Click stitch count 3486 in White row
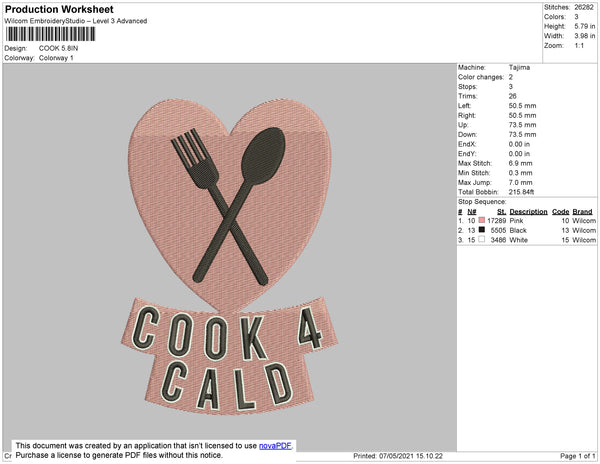The height and width of the screenshot is (464, 600). (498, 240)
